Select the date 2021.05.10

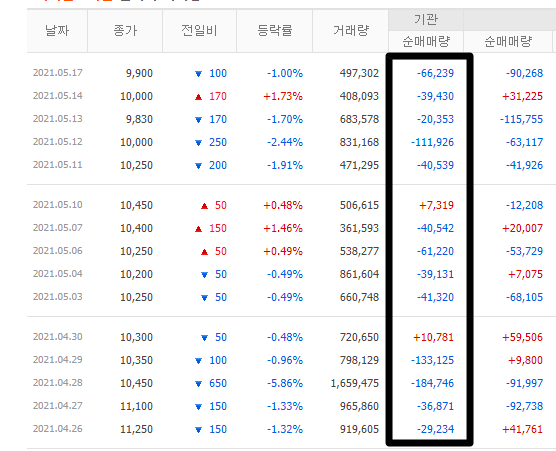click(58, 205)
